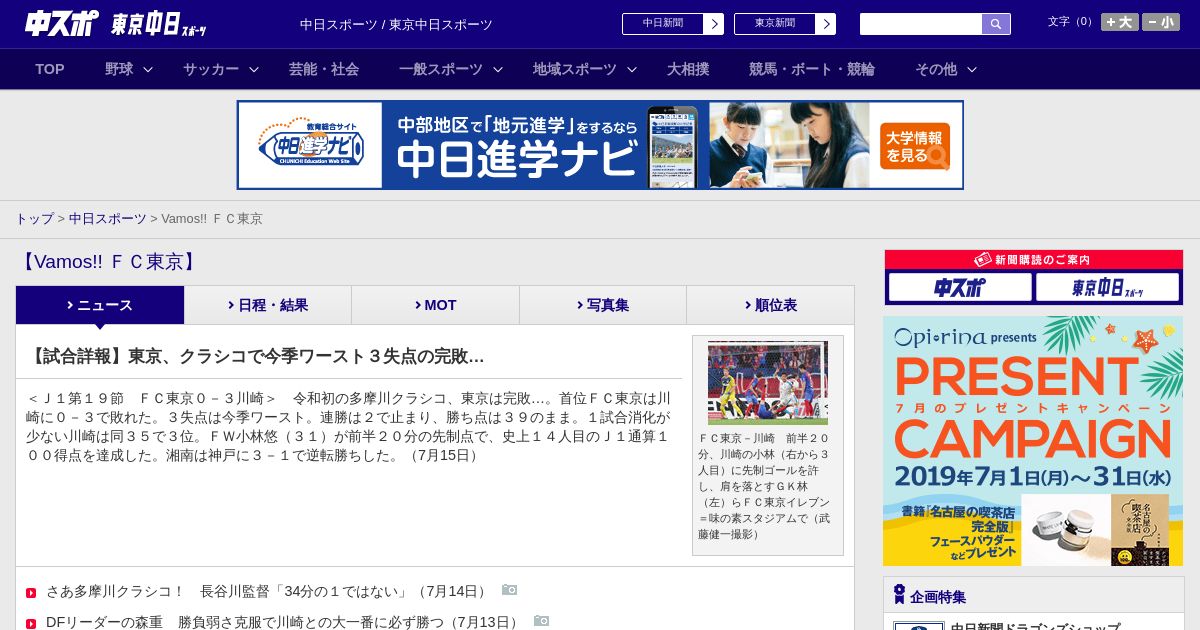Click the 【Vamos!! FC東京】 page heading
Image resolution: width=1200 pixels, height=630 pixels.
point(108,262)
